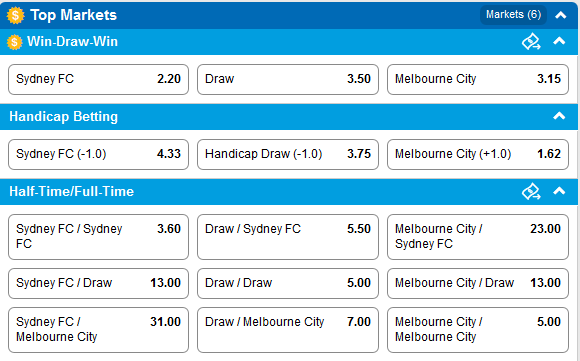This screenshot has height=361, width=580.
Task: Click the ticket icon in the Half-Time/Full-Time header
Action: 531,191
